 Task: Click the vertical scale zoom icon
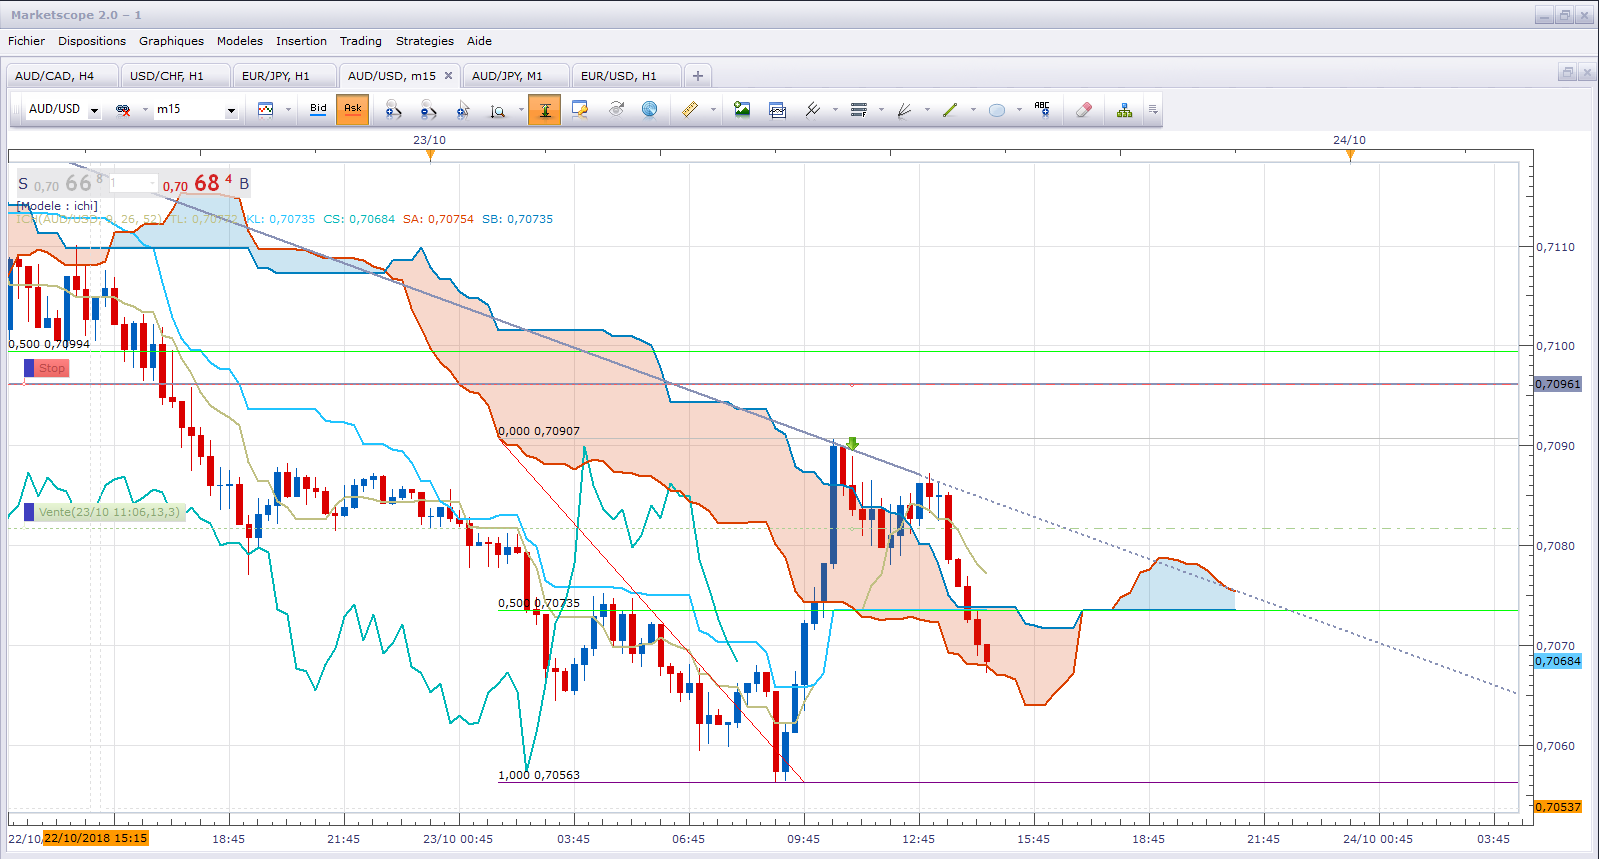498,110
